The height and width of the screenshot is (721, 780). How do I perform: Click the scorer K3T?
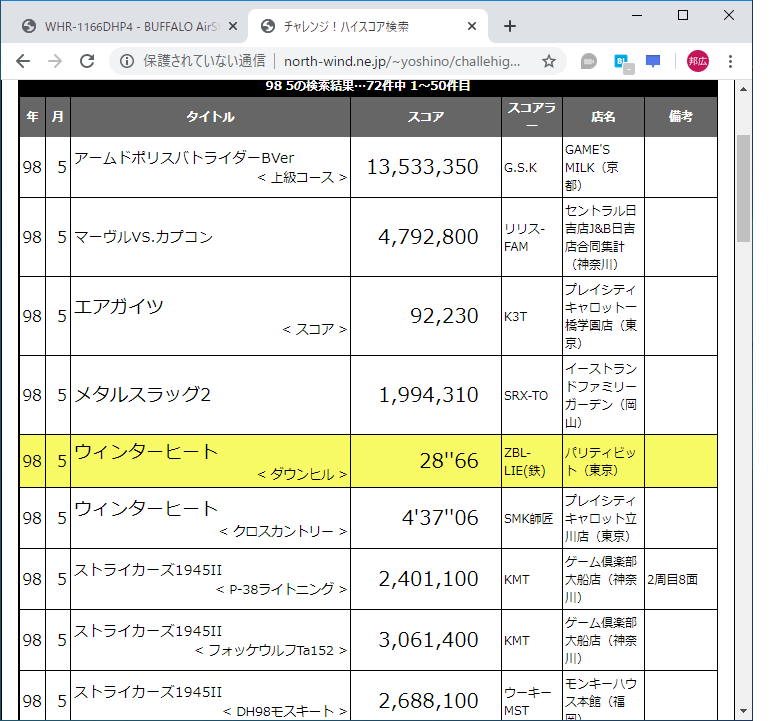pyautogui.click(x=515, y=316)
